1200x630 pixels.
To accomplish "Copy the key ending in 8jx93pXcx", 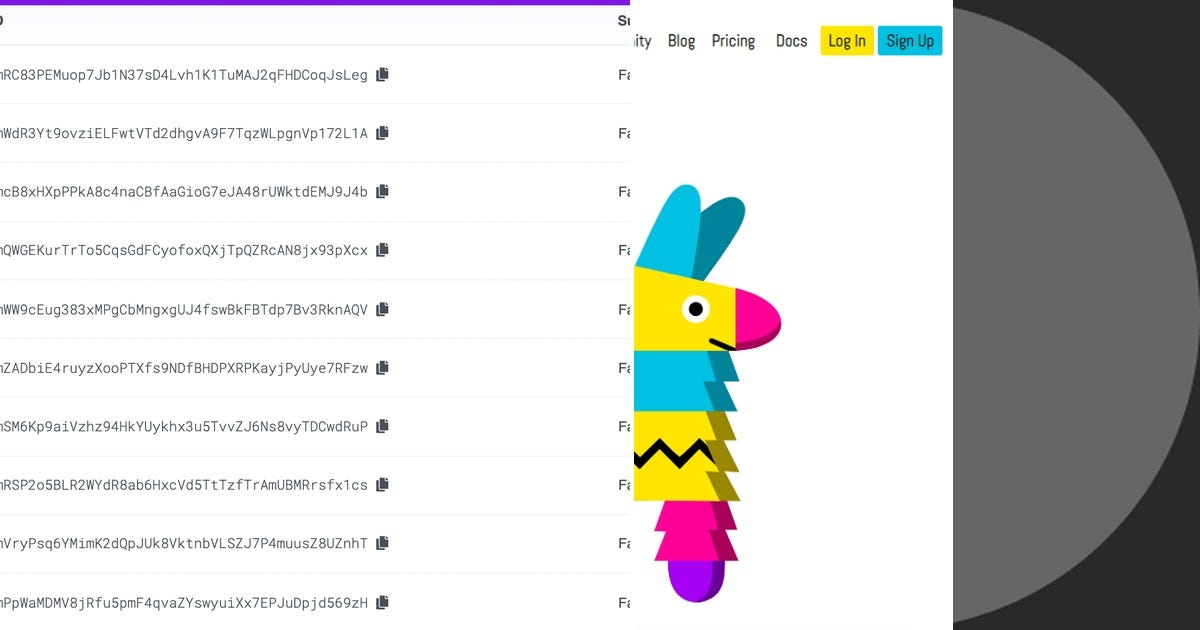I will pos(382,250).
